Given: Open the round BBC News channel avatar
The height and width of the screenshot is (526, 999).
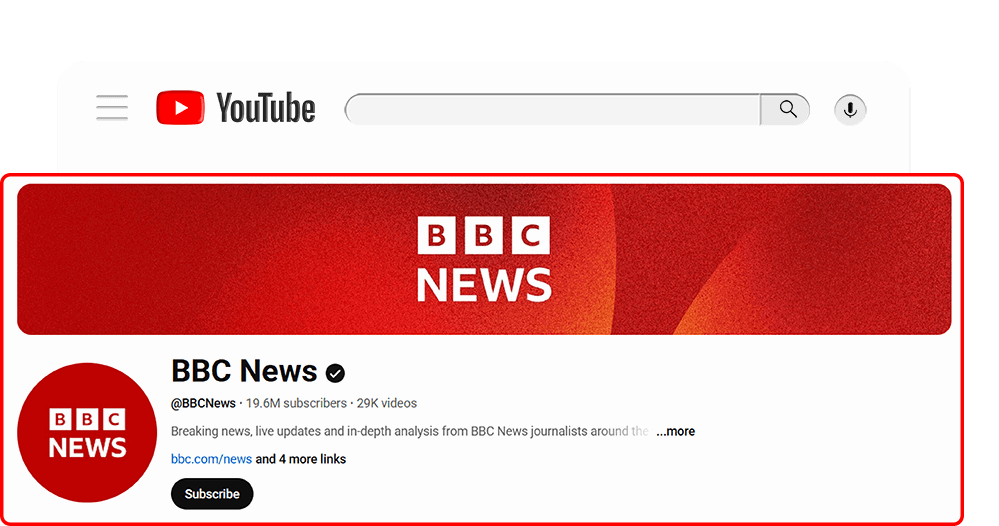Looking at the screenshot, I should click(x=88, y=432).
